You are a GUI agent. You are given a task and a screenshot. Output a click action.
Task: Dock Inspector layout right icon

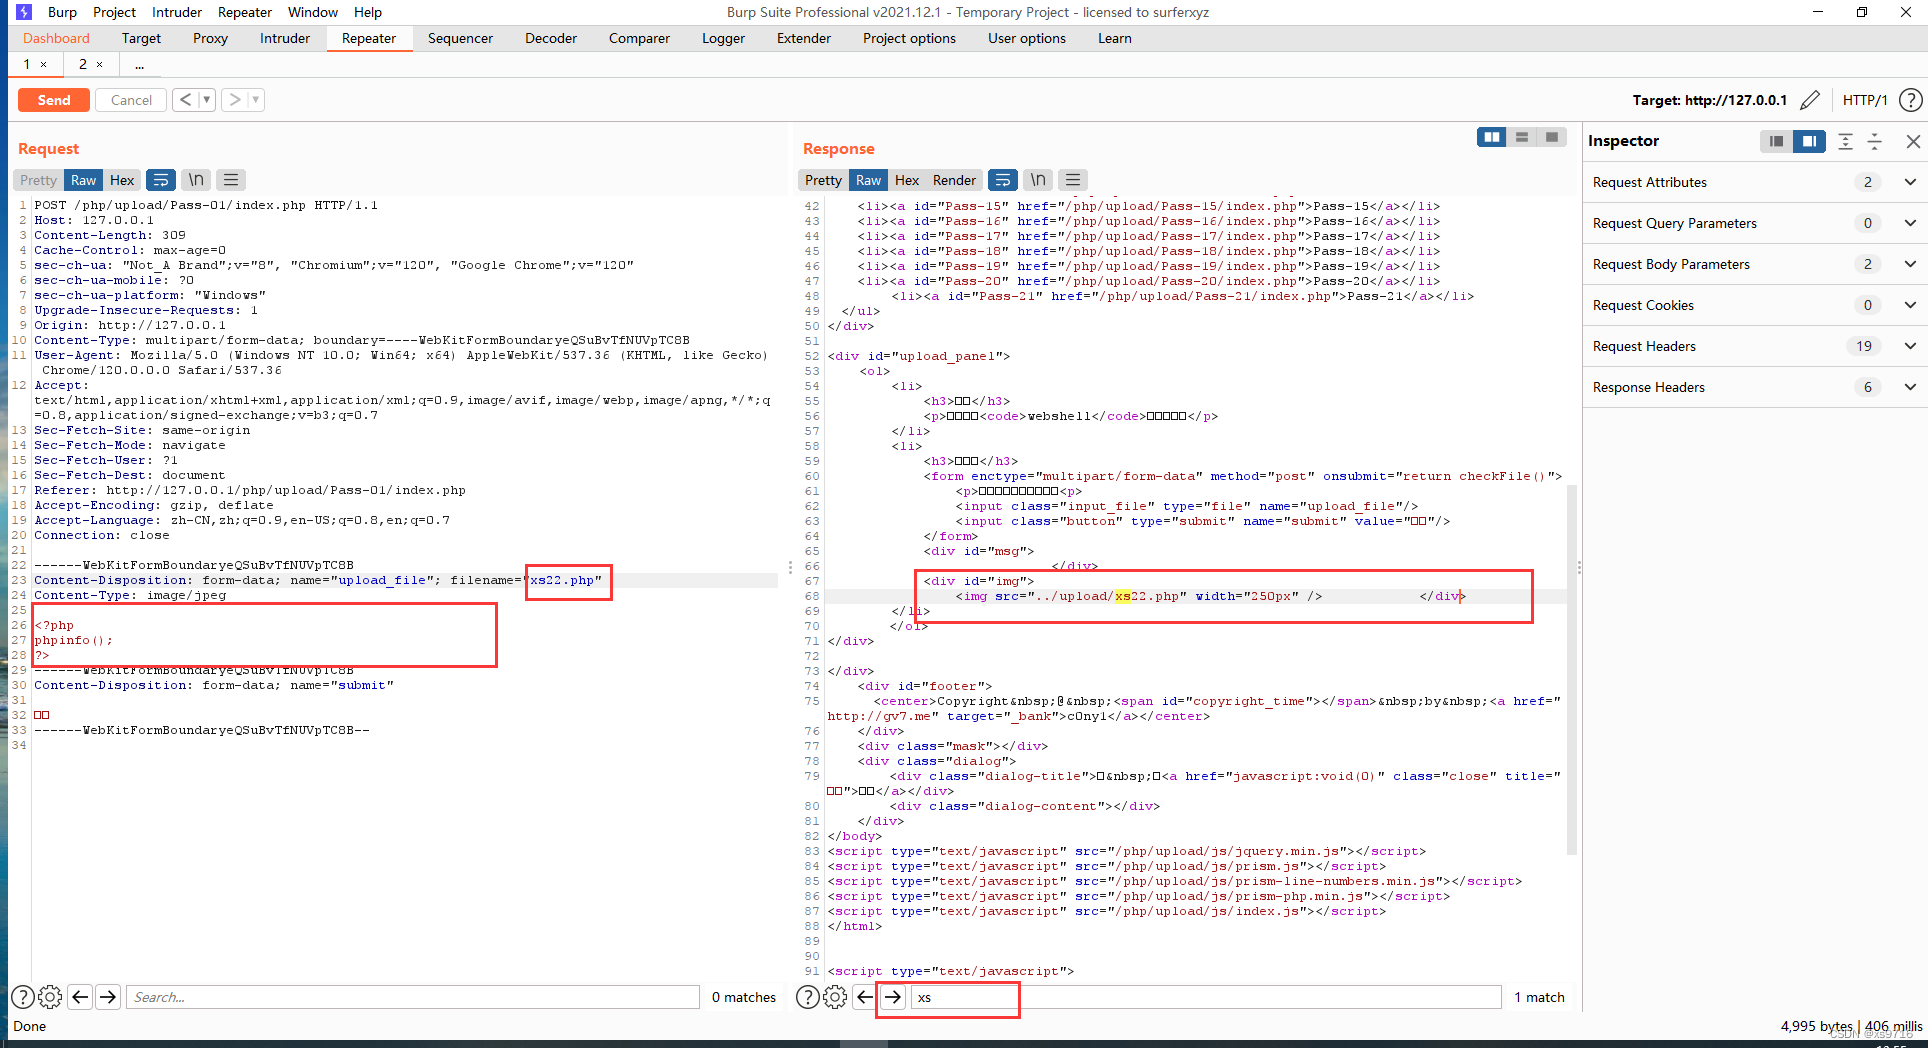[x=1809, y=141]
